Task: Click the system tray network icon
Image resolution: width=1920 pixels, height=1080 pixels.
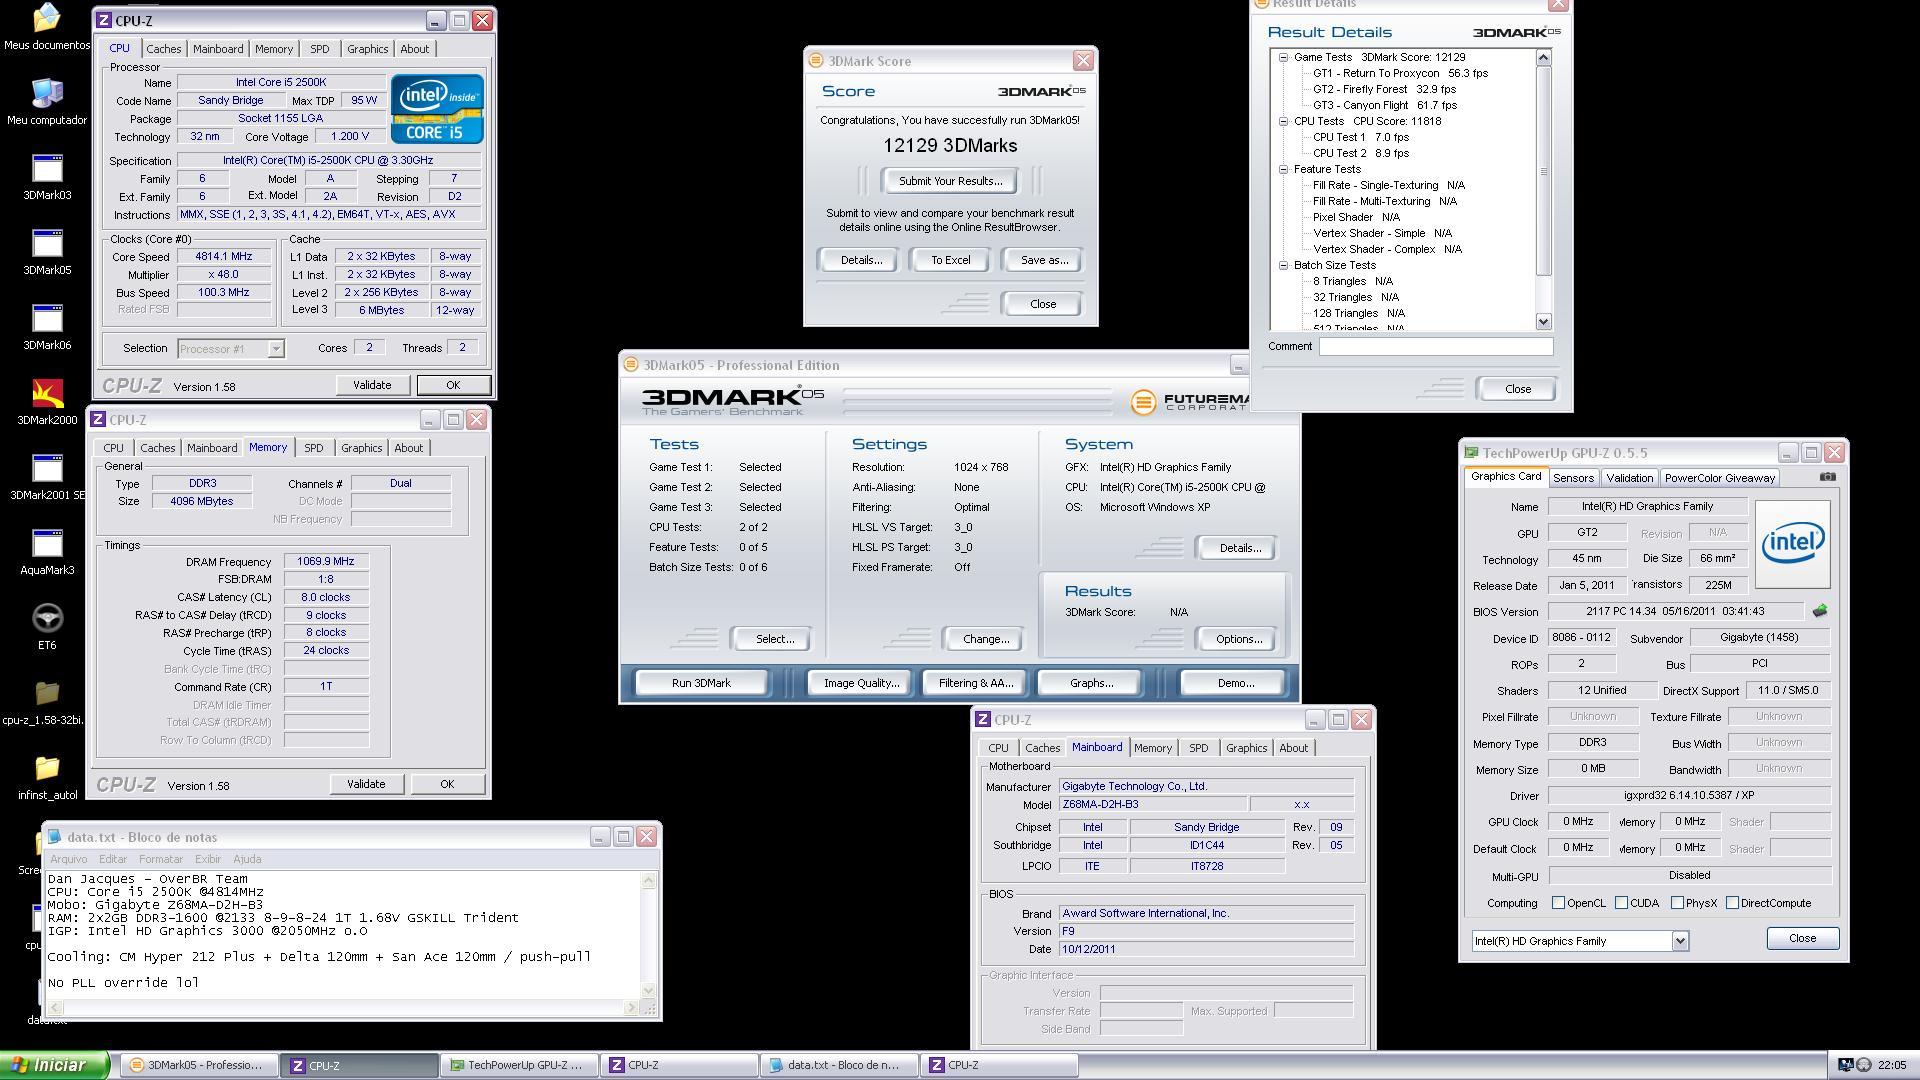Action: 1846,1065
